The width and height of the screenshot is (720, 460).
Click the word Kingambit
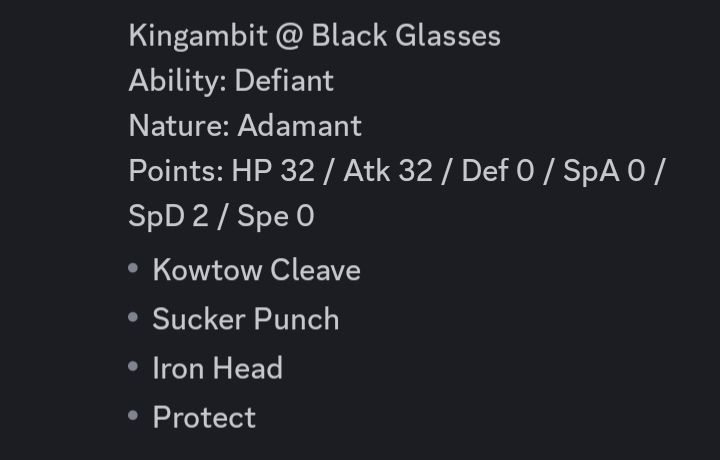[198, 36]
